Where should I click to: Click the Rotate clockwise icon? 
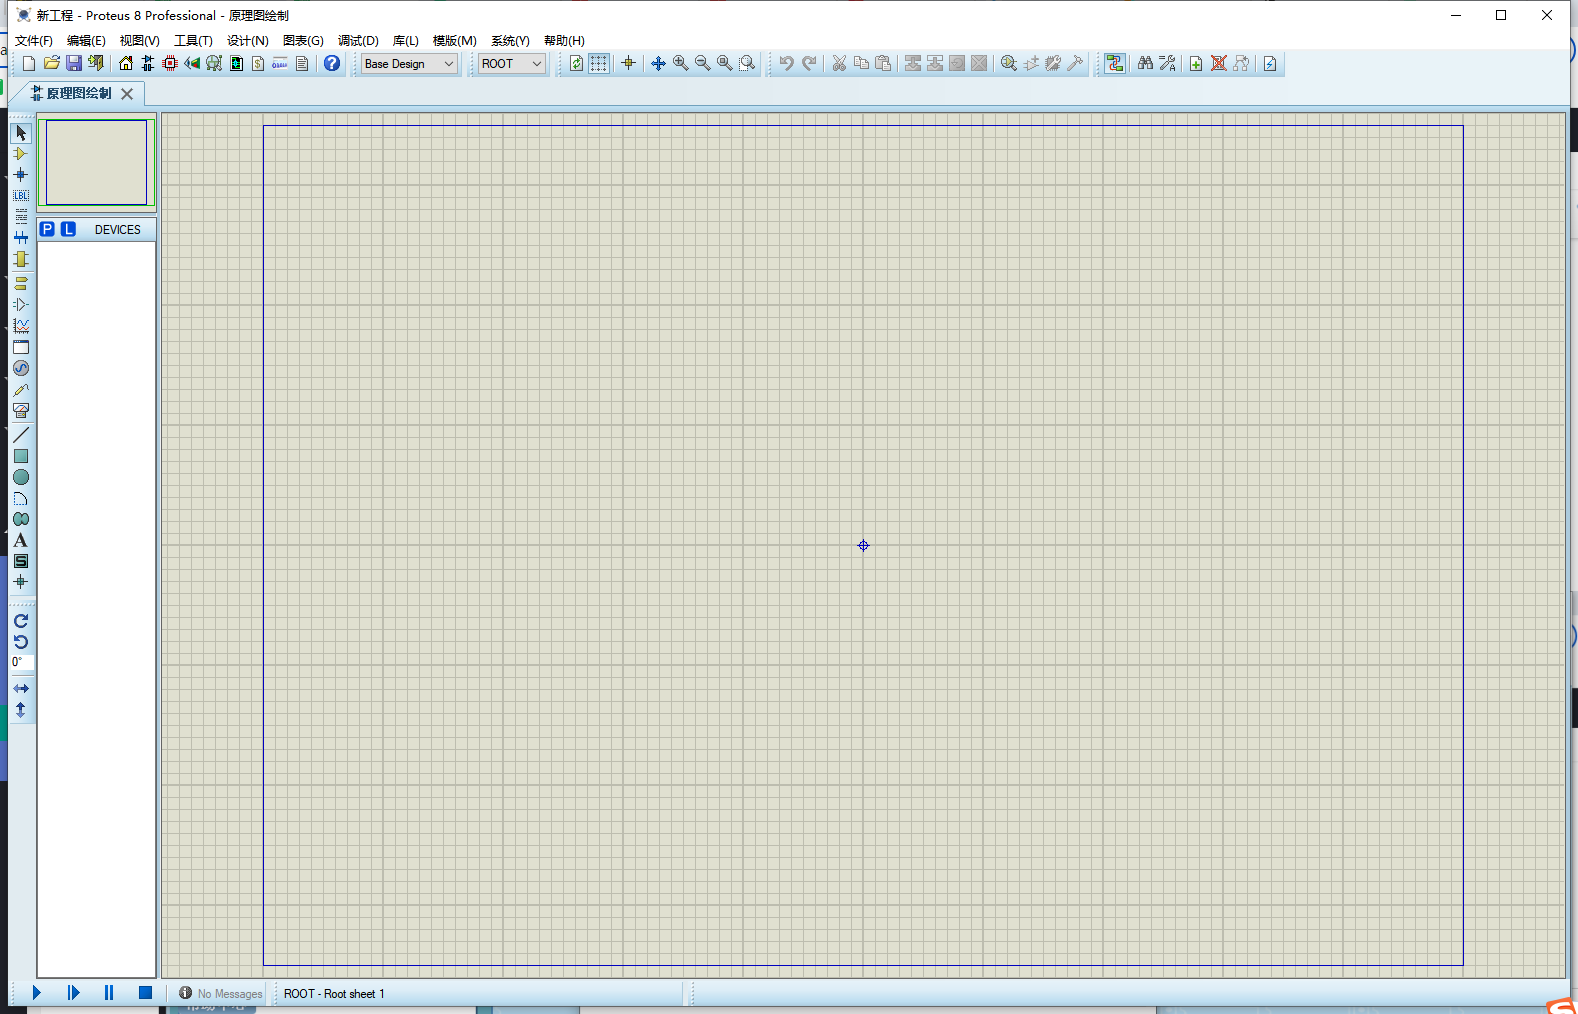(x=20, y=621)
